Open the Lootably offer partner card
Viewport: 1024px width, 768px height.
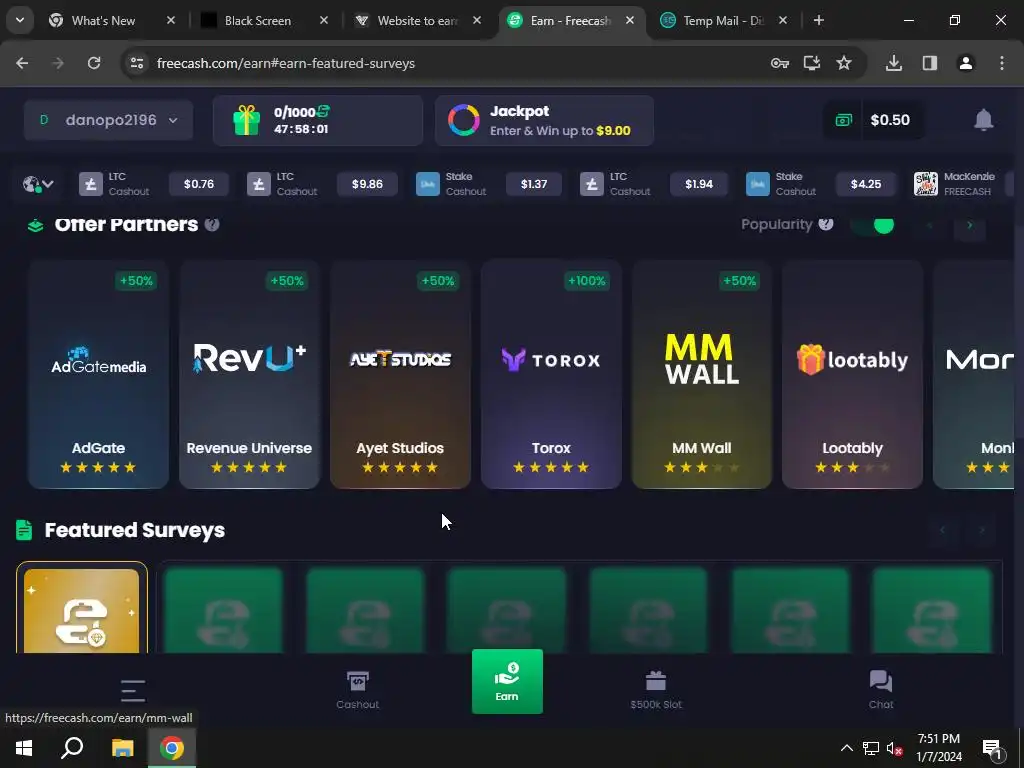point(852,374)
